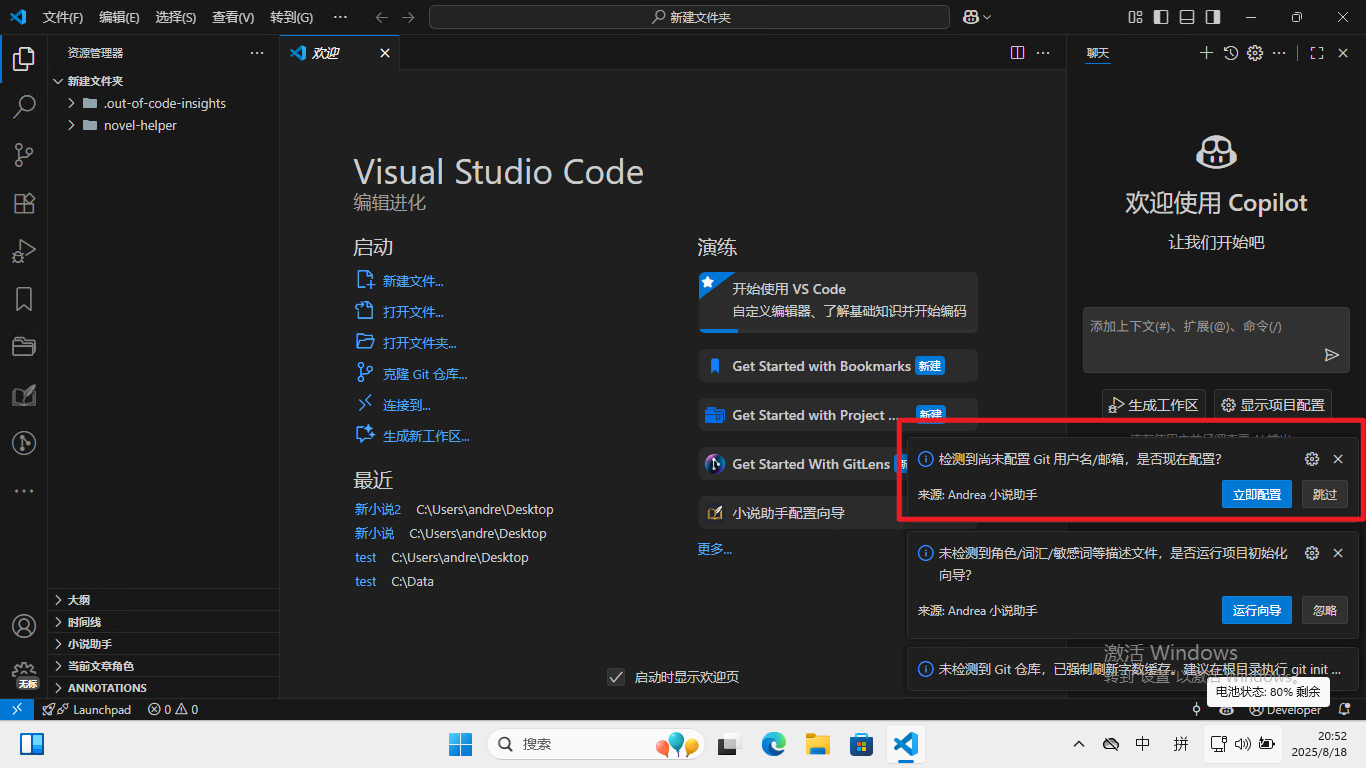The height and width of the screenshot is (768, 1366).
Task: Click the 立即配置 button in Git notification
Action: (1256, 494)
